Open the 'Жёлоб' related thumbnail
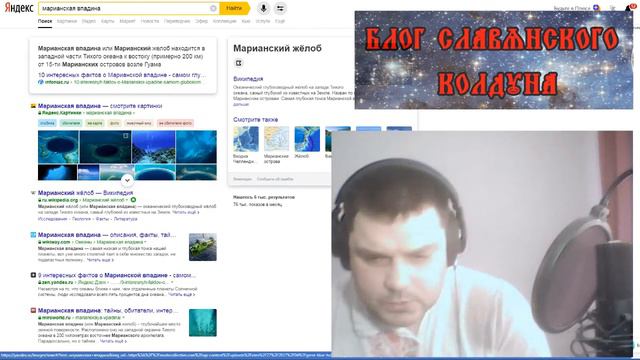The width and height of the screenshot is (640, 360). [x=307, y=139]
